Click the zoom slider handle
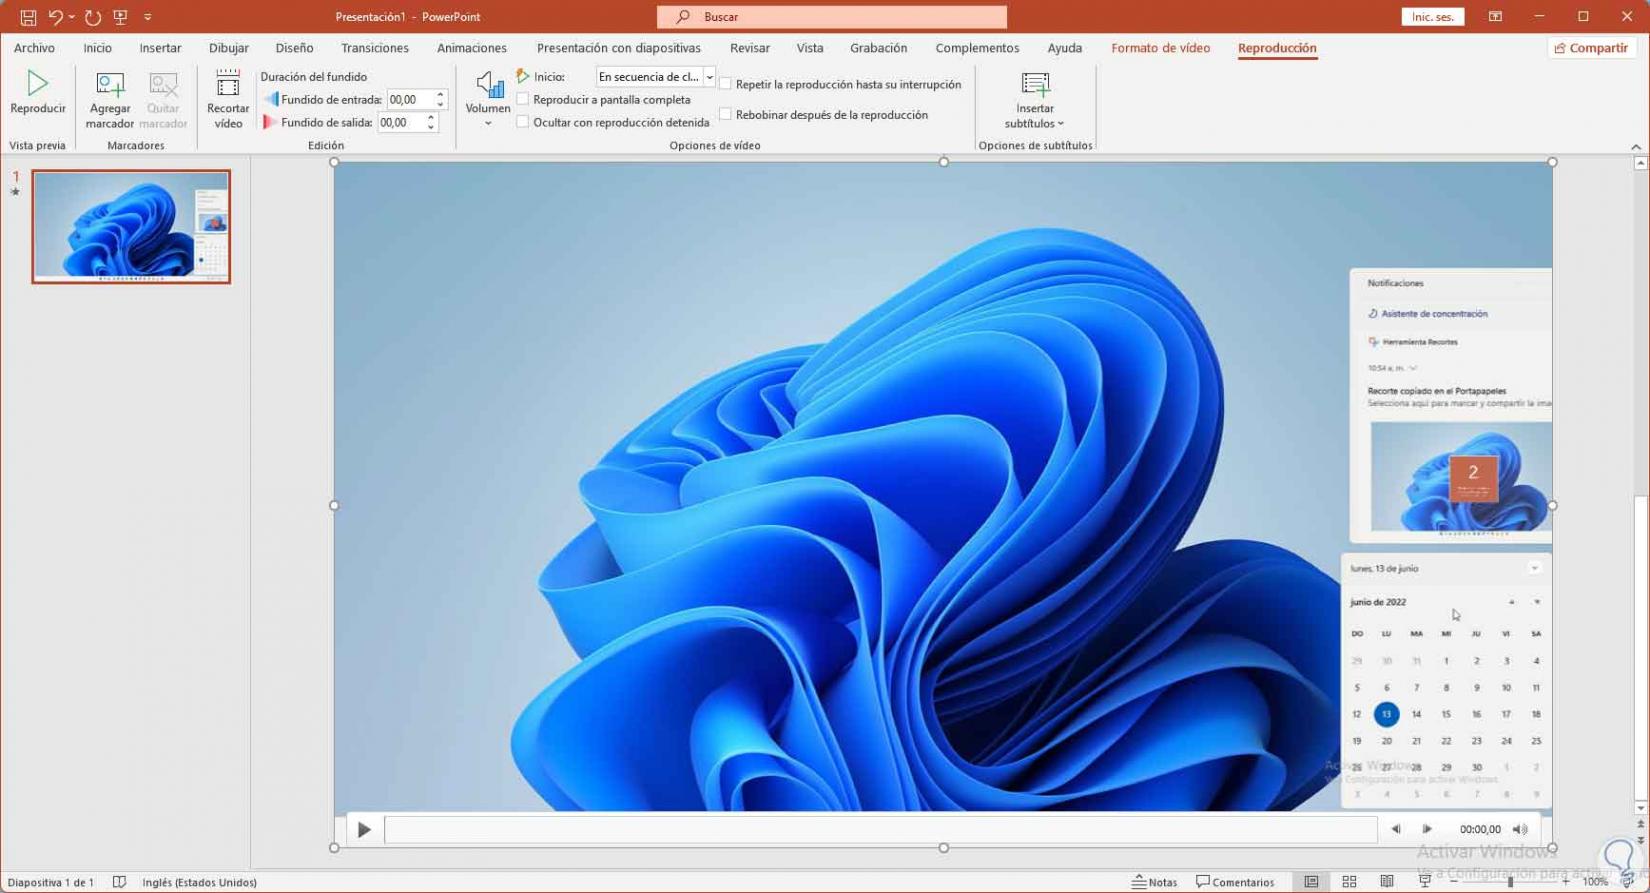1650x893 pixels. tap(1510, 882)
